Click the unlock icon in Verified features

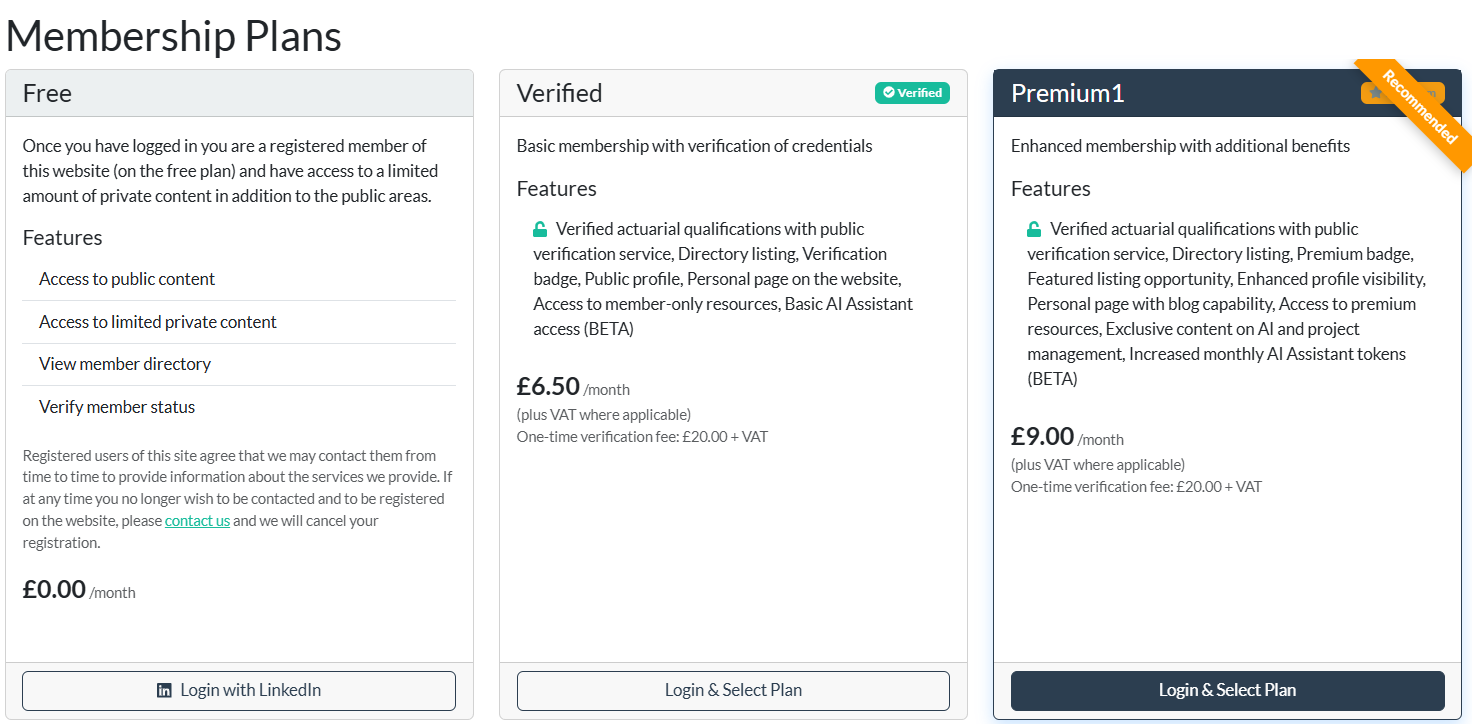[540, 229]
